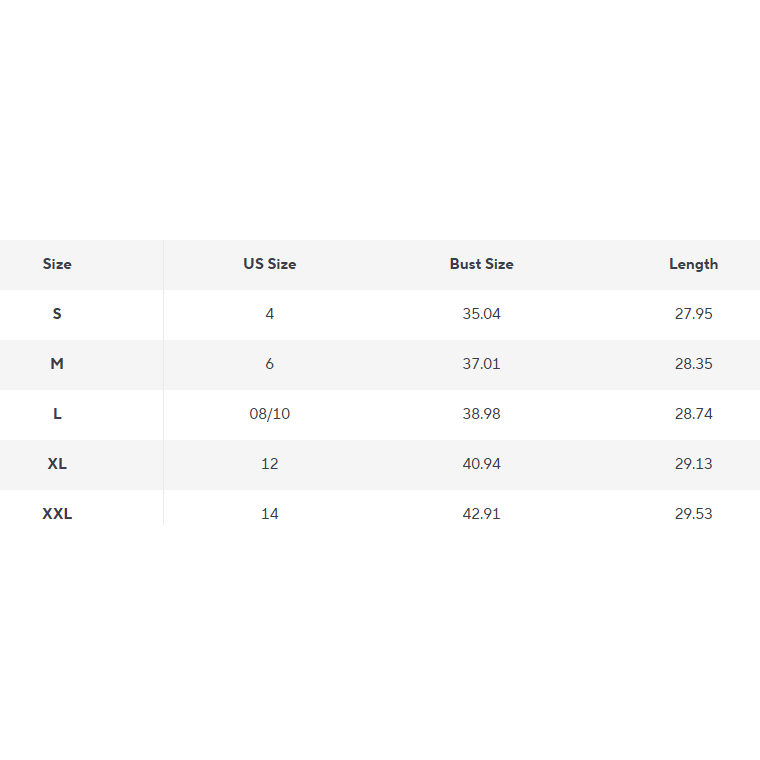Click US size value 08/10
Viewport: 760px width, 760px height.
point(269,414)
